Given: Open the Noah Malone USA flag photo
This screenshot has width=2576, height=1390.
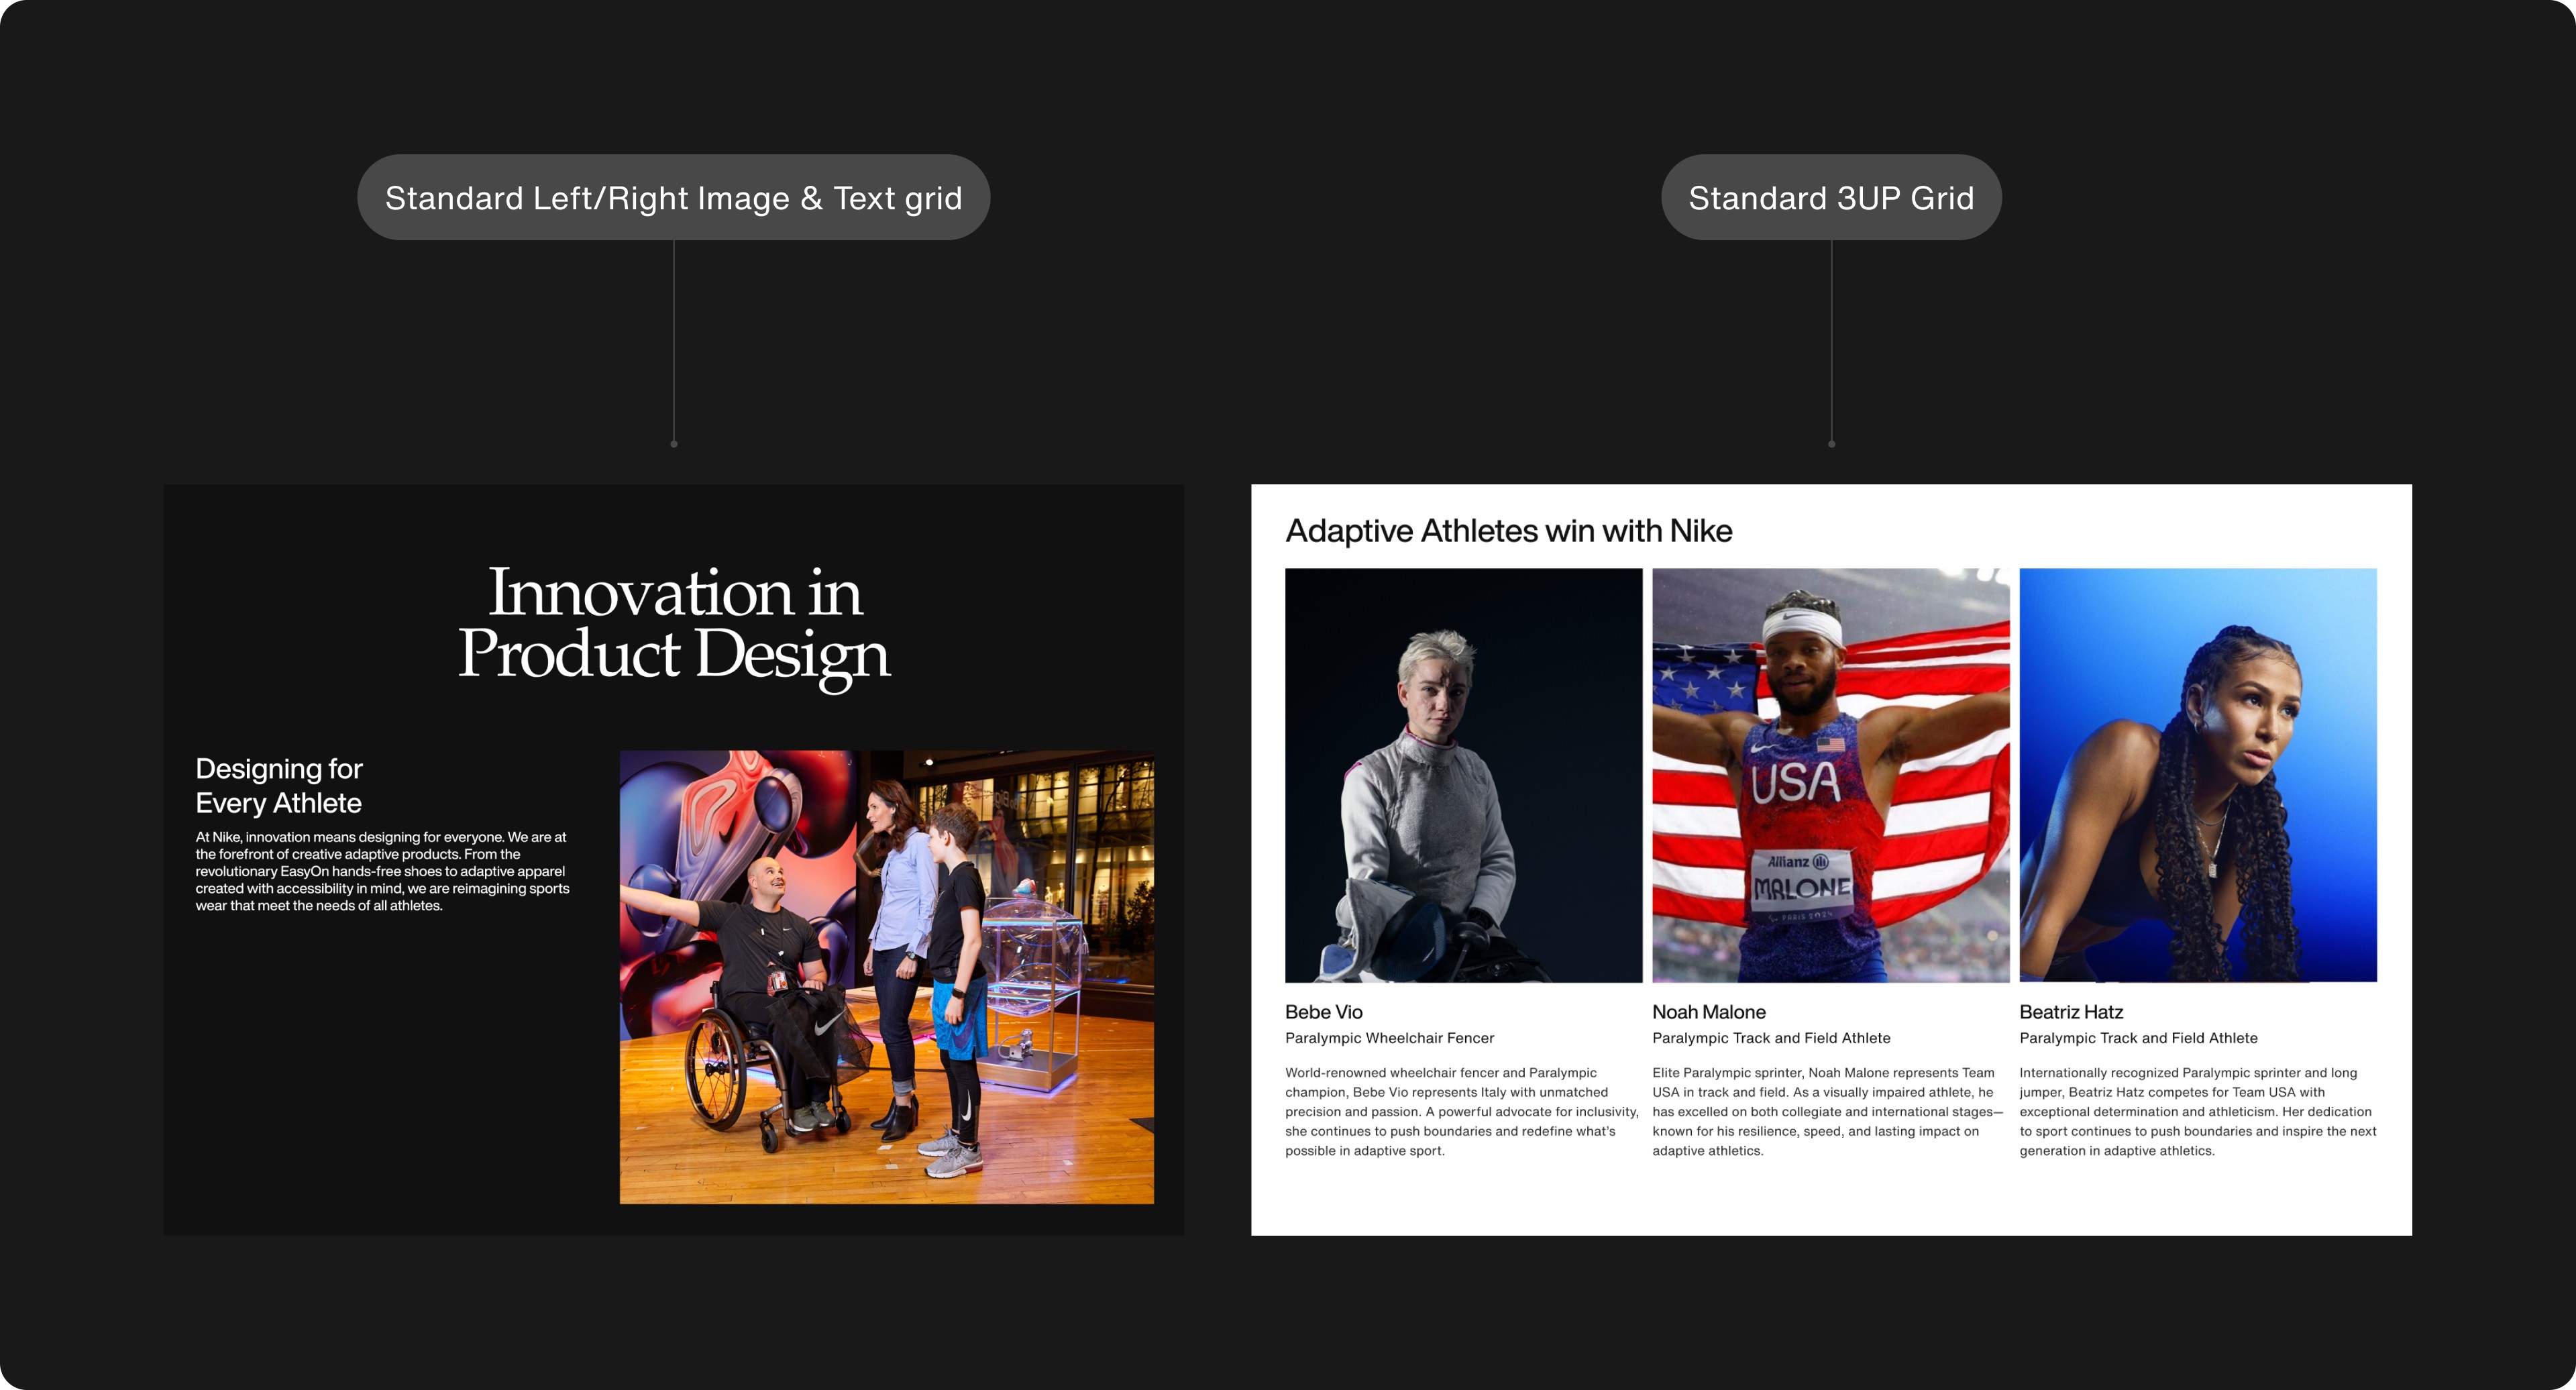Looking at the screenshot, I should 1830,775.
